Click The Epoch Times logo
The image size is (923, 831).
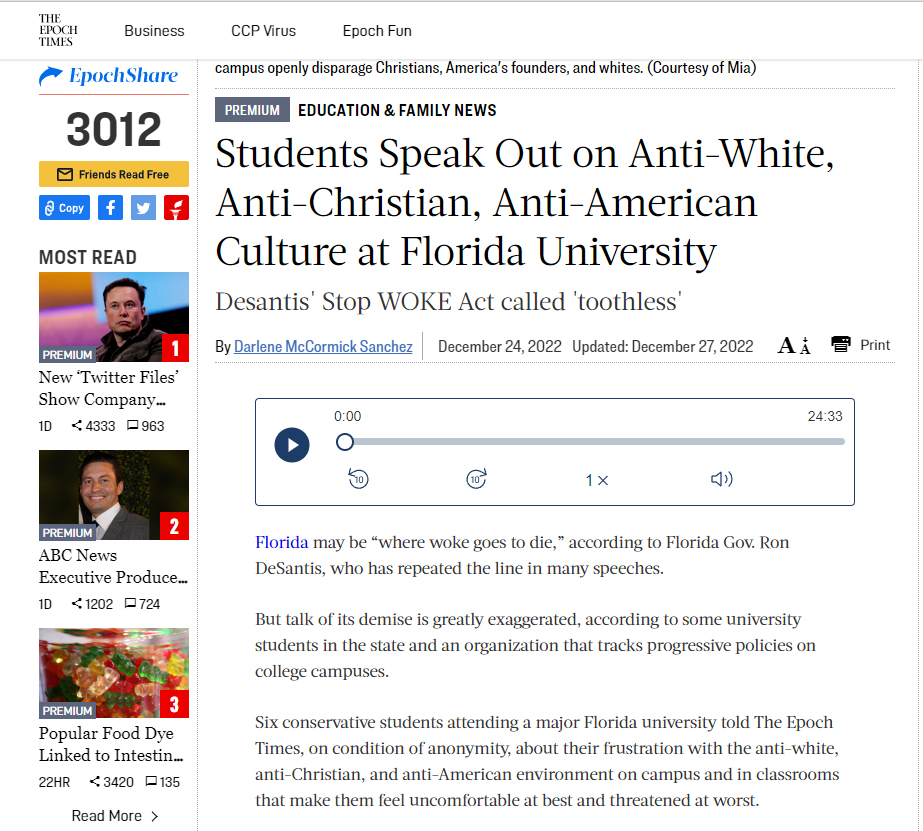[58, 30]
